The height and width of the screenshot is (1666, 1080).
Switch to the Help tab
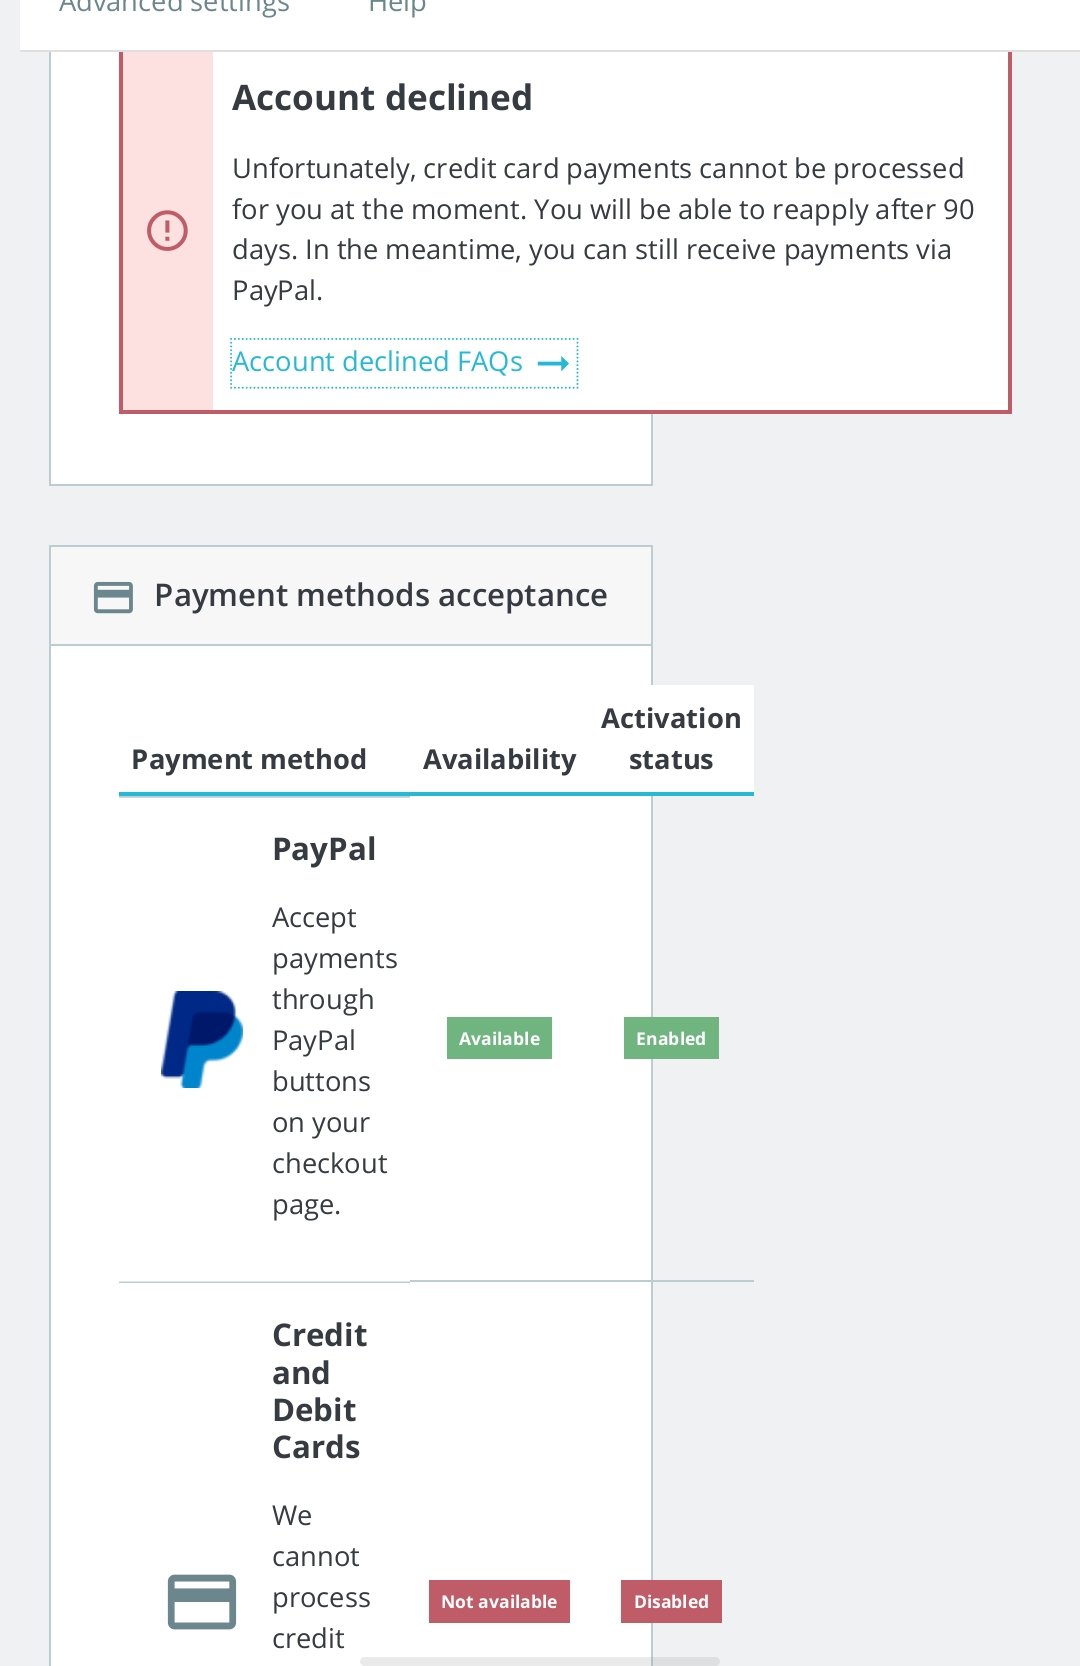coord(397,8)
